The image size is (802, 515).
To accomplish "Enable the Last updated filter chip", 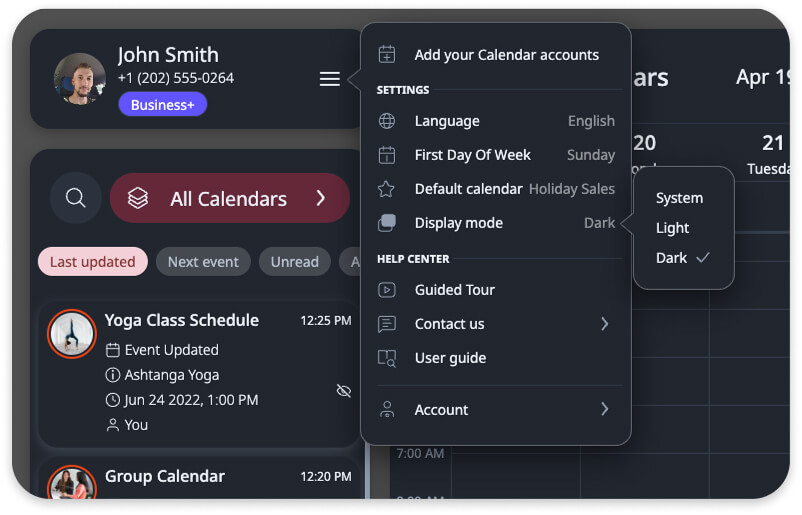I will [93, 262].
